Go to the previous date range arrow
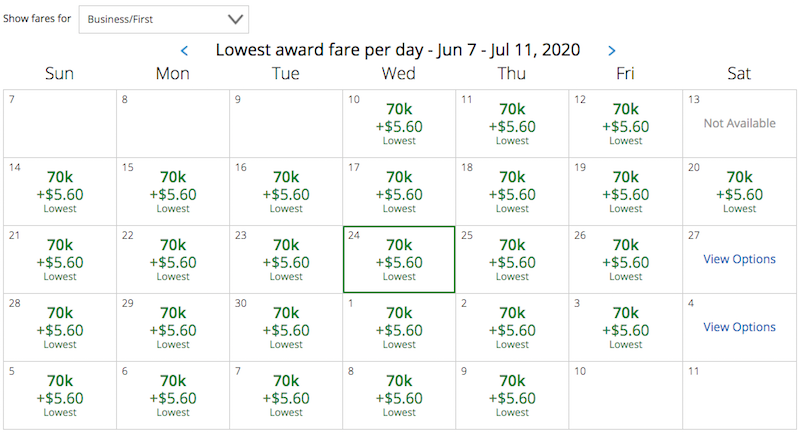The width and height of the screenshot is (800, 432). (x=185, y=50)
